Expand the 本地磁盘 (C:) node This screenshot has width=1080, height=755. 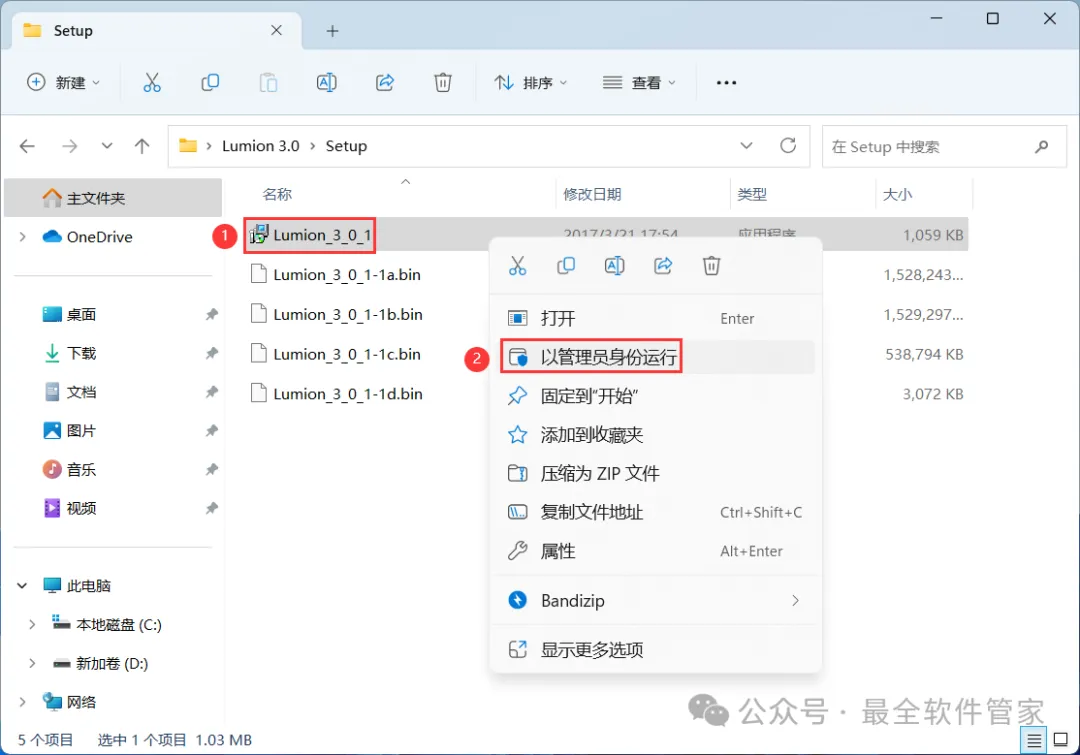click(32, 625)
